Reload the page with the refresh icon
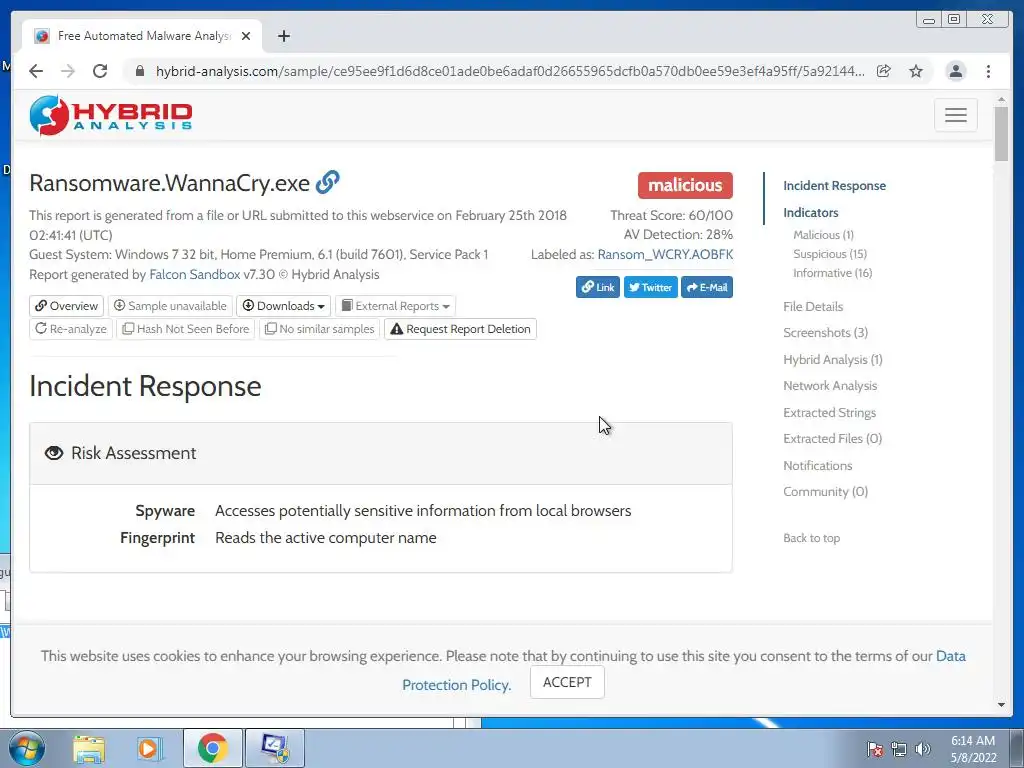The image size is (1024, 768). [x=100, y=71]
